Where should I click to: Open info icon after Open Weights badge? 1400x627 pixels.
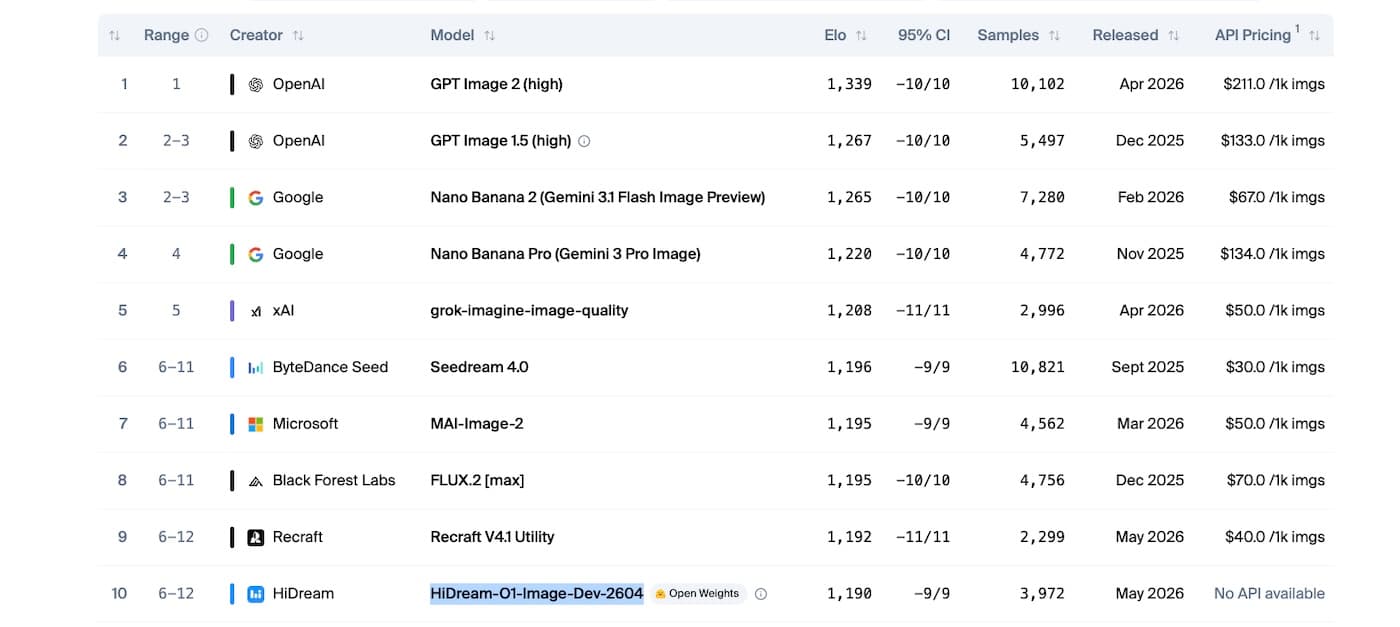[761, 594]
